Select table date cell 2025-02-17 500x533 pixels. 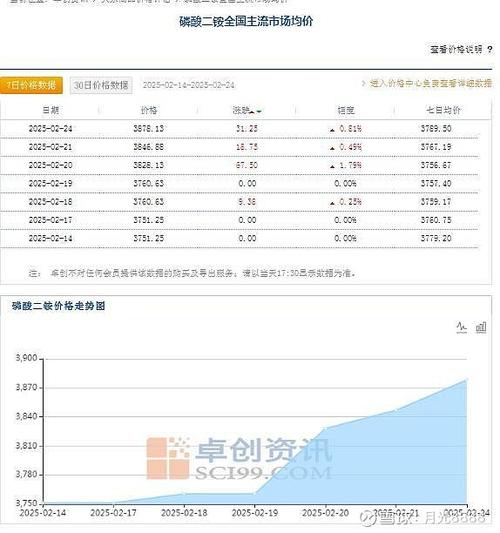pos(50,220)
